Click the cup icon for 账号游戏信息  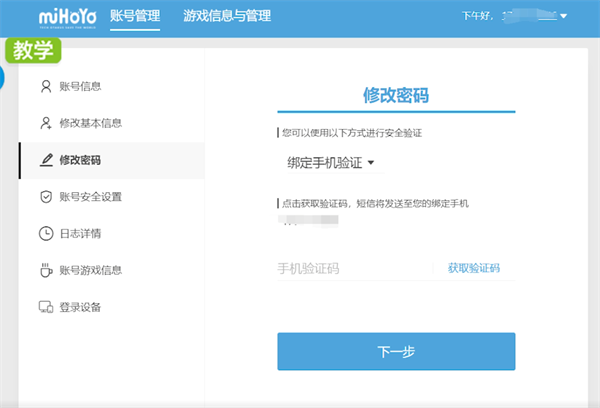[45, 270]
